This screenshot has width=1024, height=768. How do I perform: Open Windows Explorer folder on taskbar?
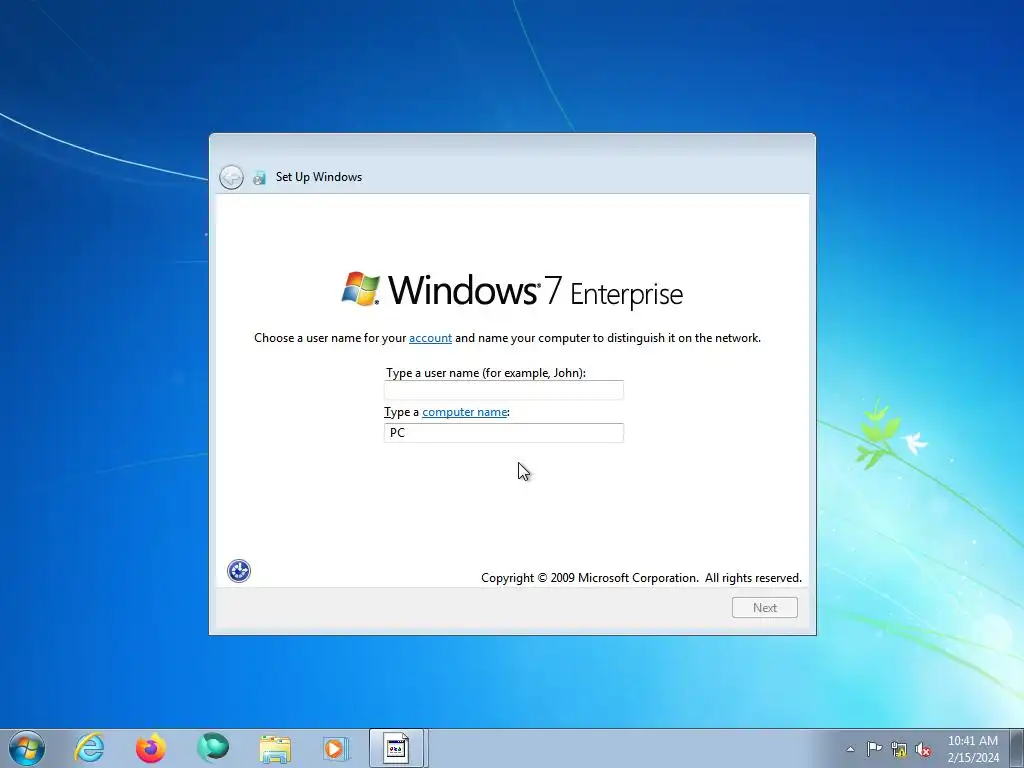[x=275, y=748]
